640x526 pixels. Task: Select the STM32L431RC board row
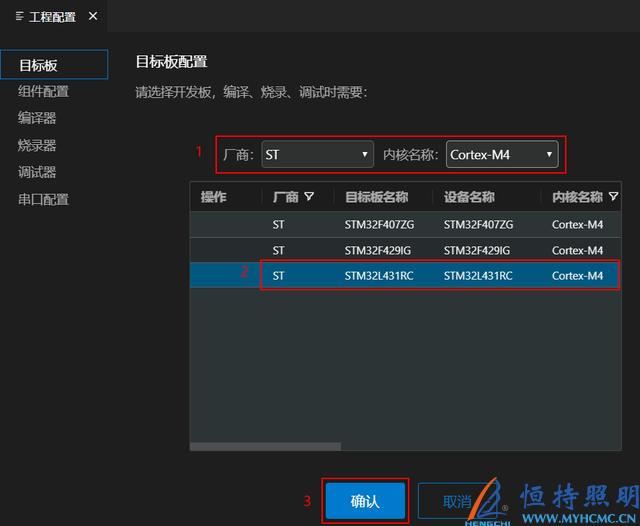[x=405, y=275]
